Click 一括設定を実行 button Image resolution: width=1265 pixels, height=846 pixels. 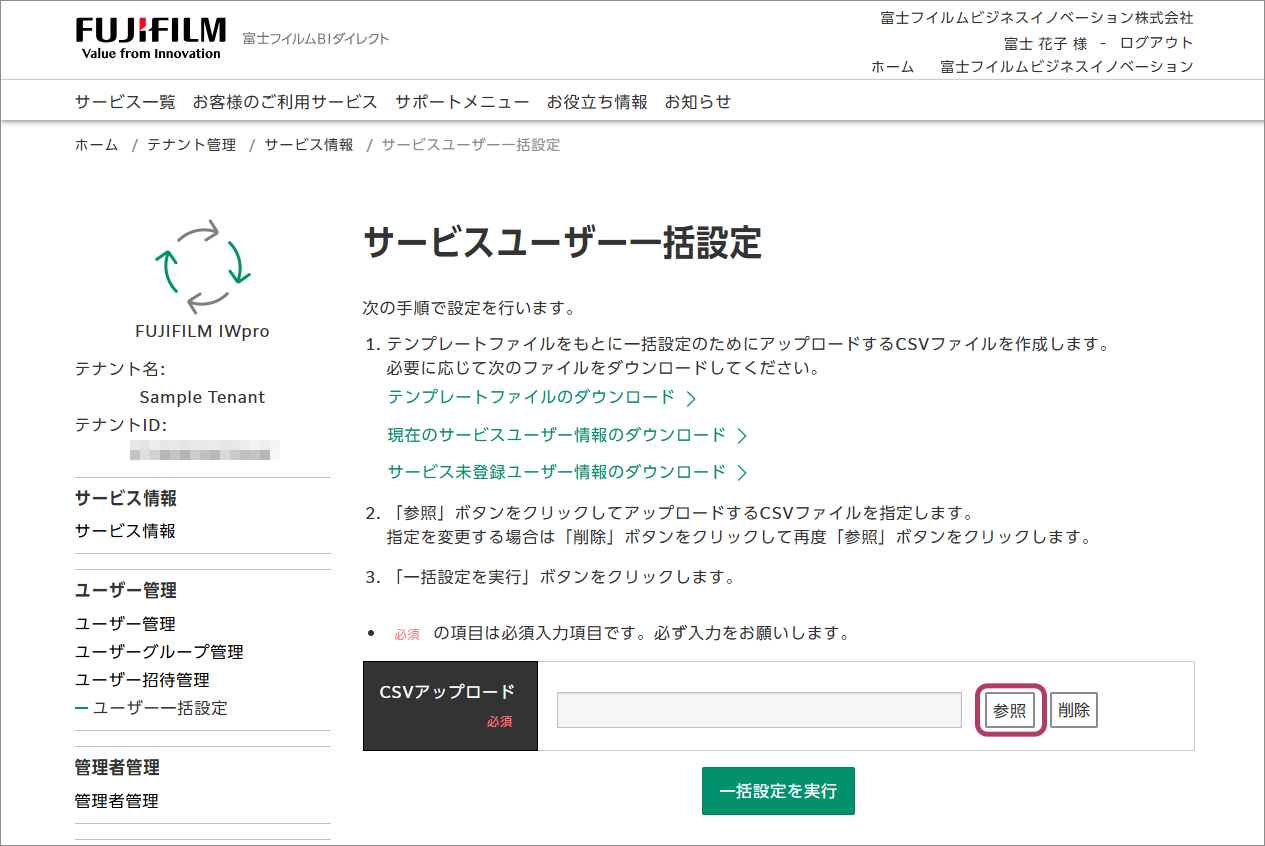click(778, 791)
